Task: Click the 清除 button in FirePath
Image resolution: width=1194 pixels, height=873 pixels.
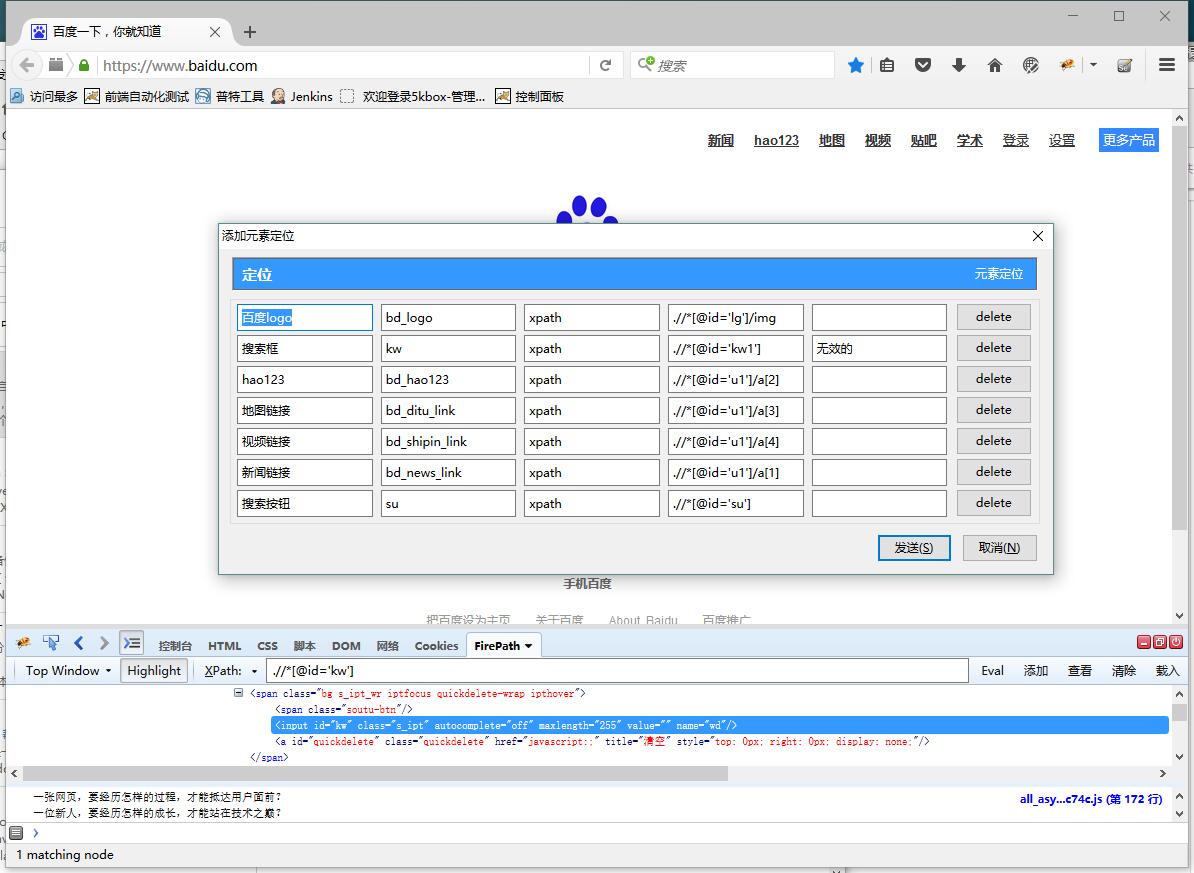Action: click(x=1123, y=670)
